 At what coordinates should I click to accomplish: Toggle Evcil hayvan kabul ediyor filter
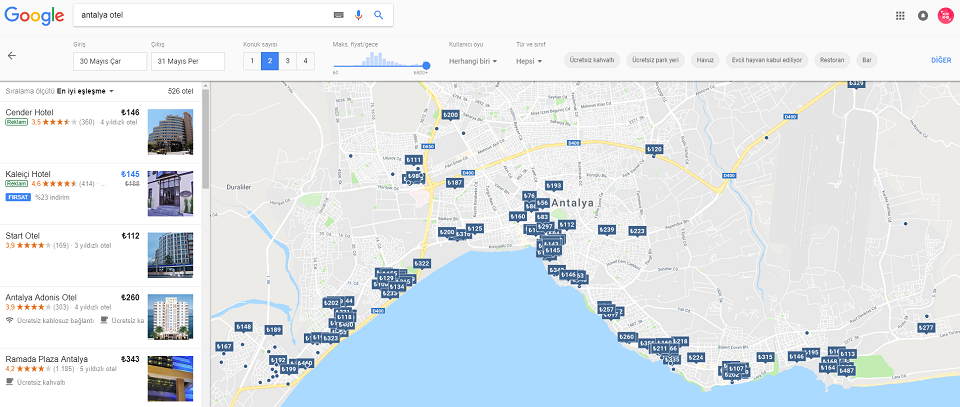[x=767, y=60]
